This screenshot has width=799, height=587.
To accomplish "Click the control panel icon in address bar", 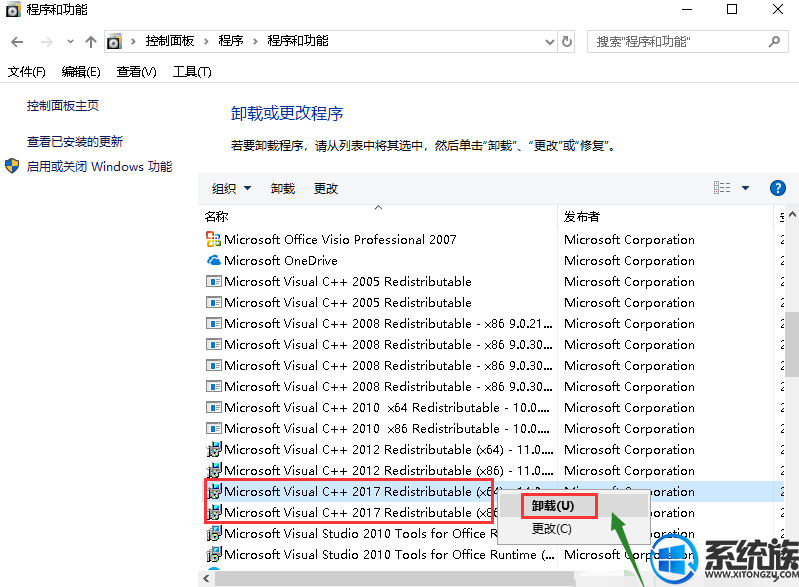I will coord(114,41).
